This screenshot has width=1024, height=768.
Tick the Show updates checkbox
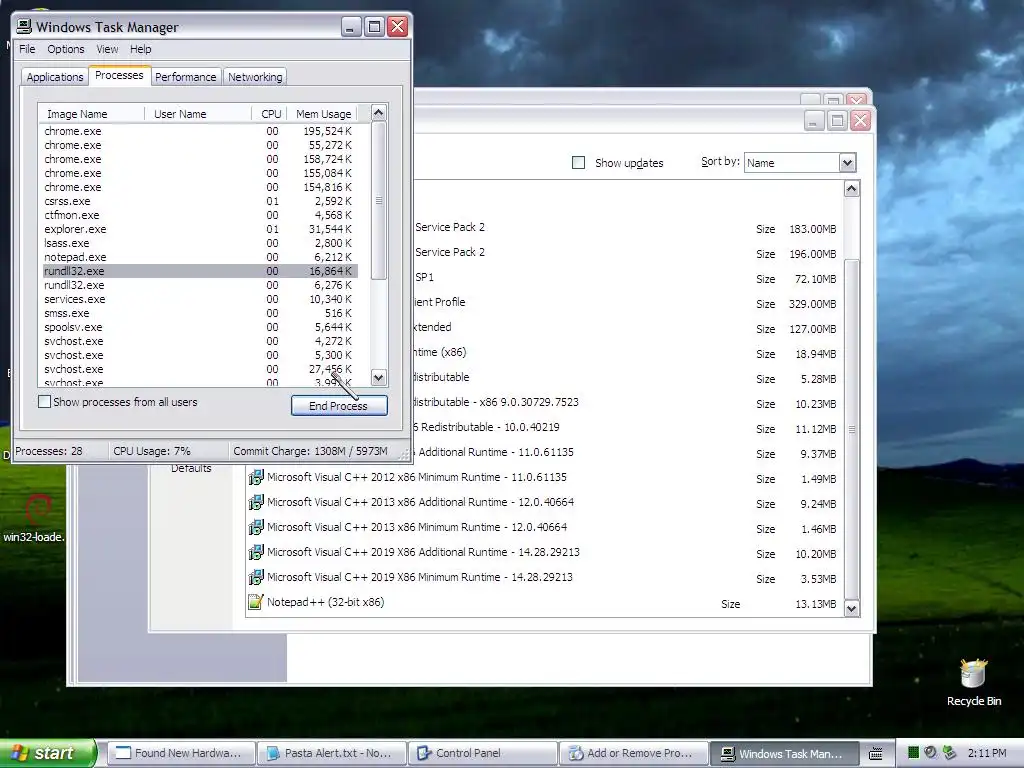pos(579,163)
